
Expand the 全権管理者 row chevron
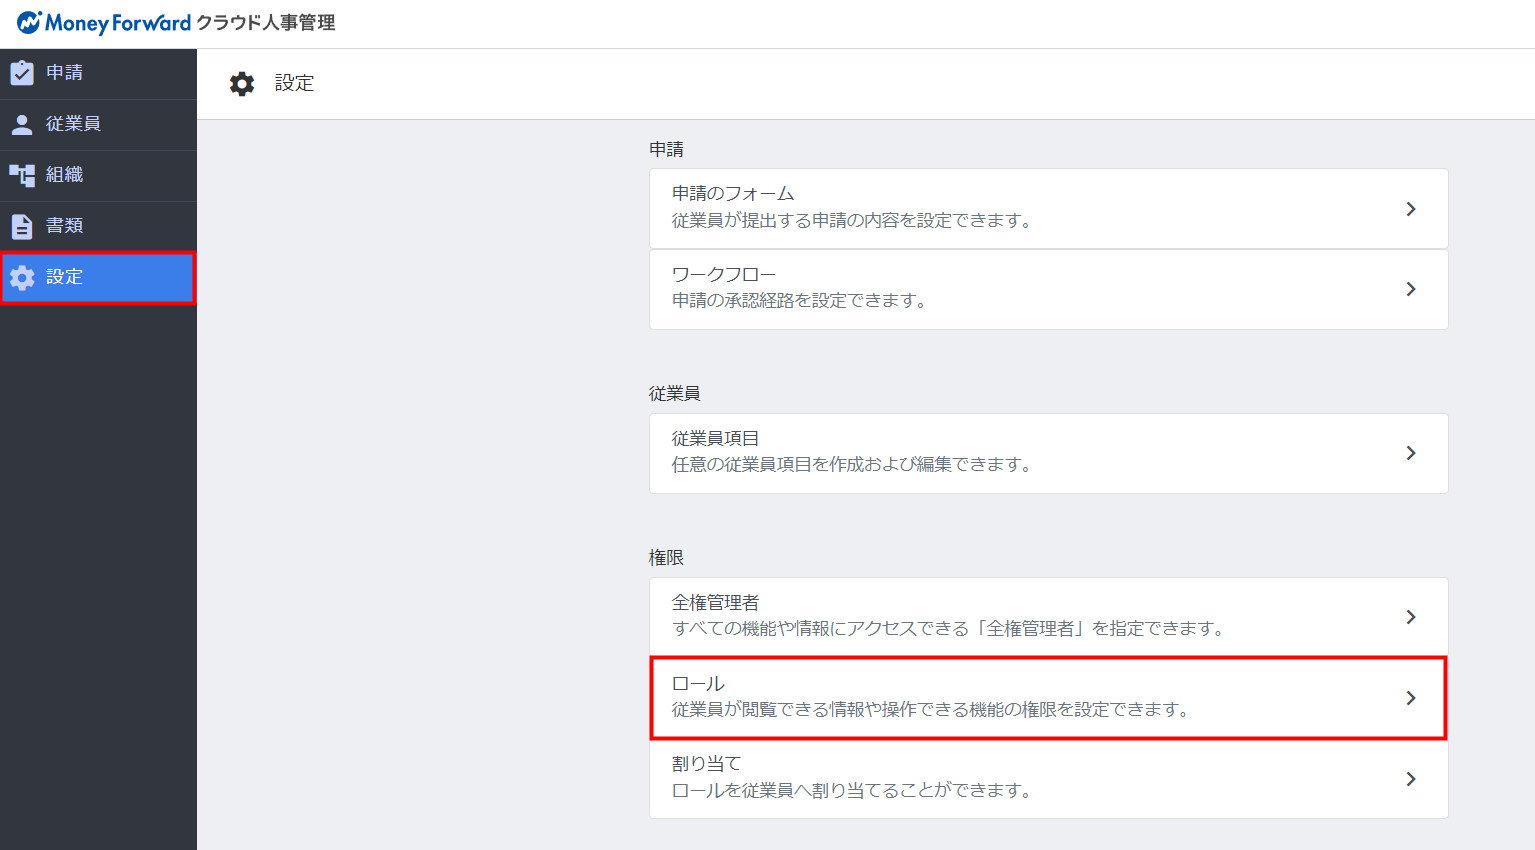click(x=1411, y=617)
